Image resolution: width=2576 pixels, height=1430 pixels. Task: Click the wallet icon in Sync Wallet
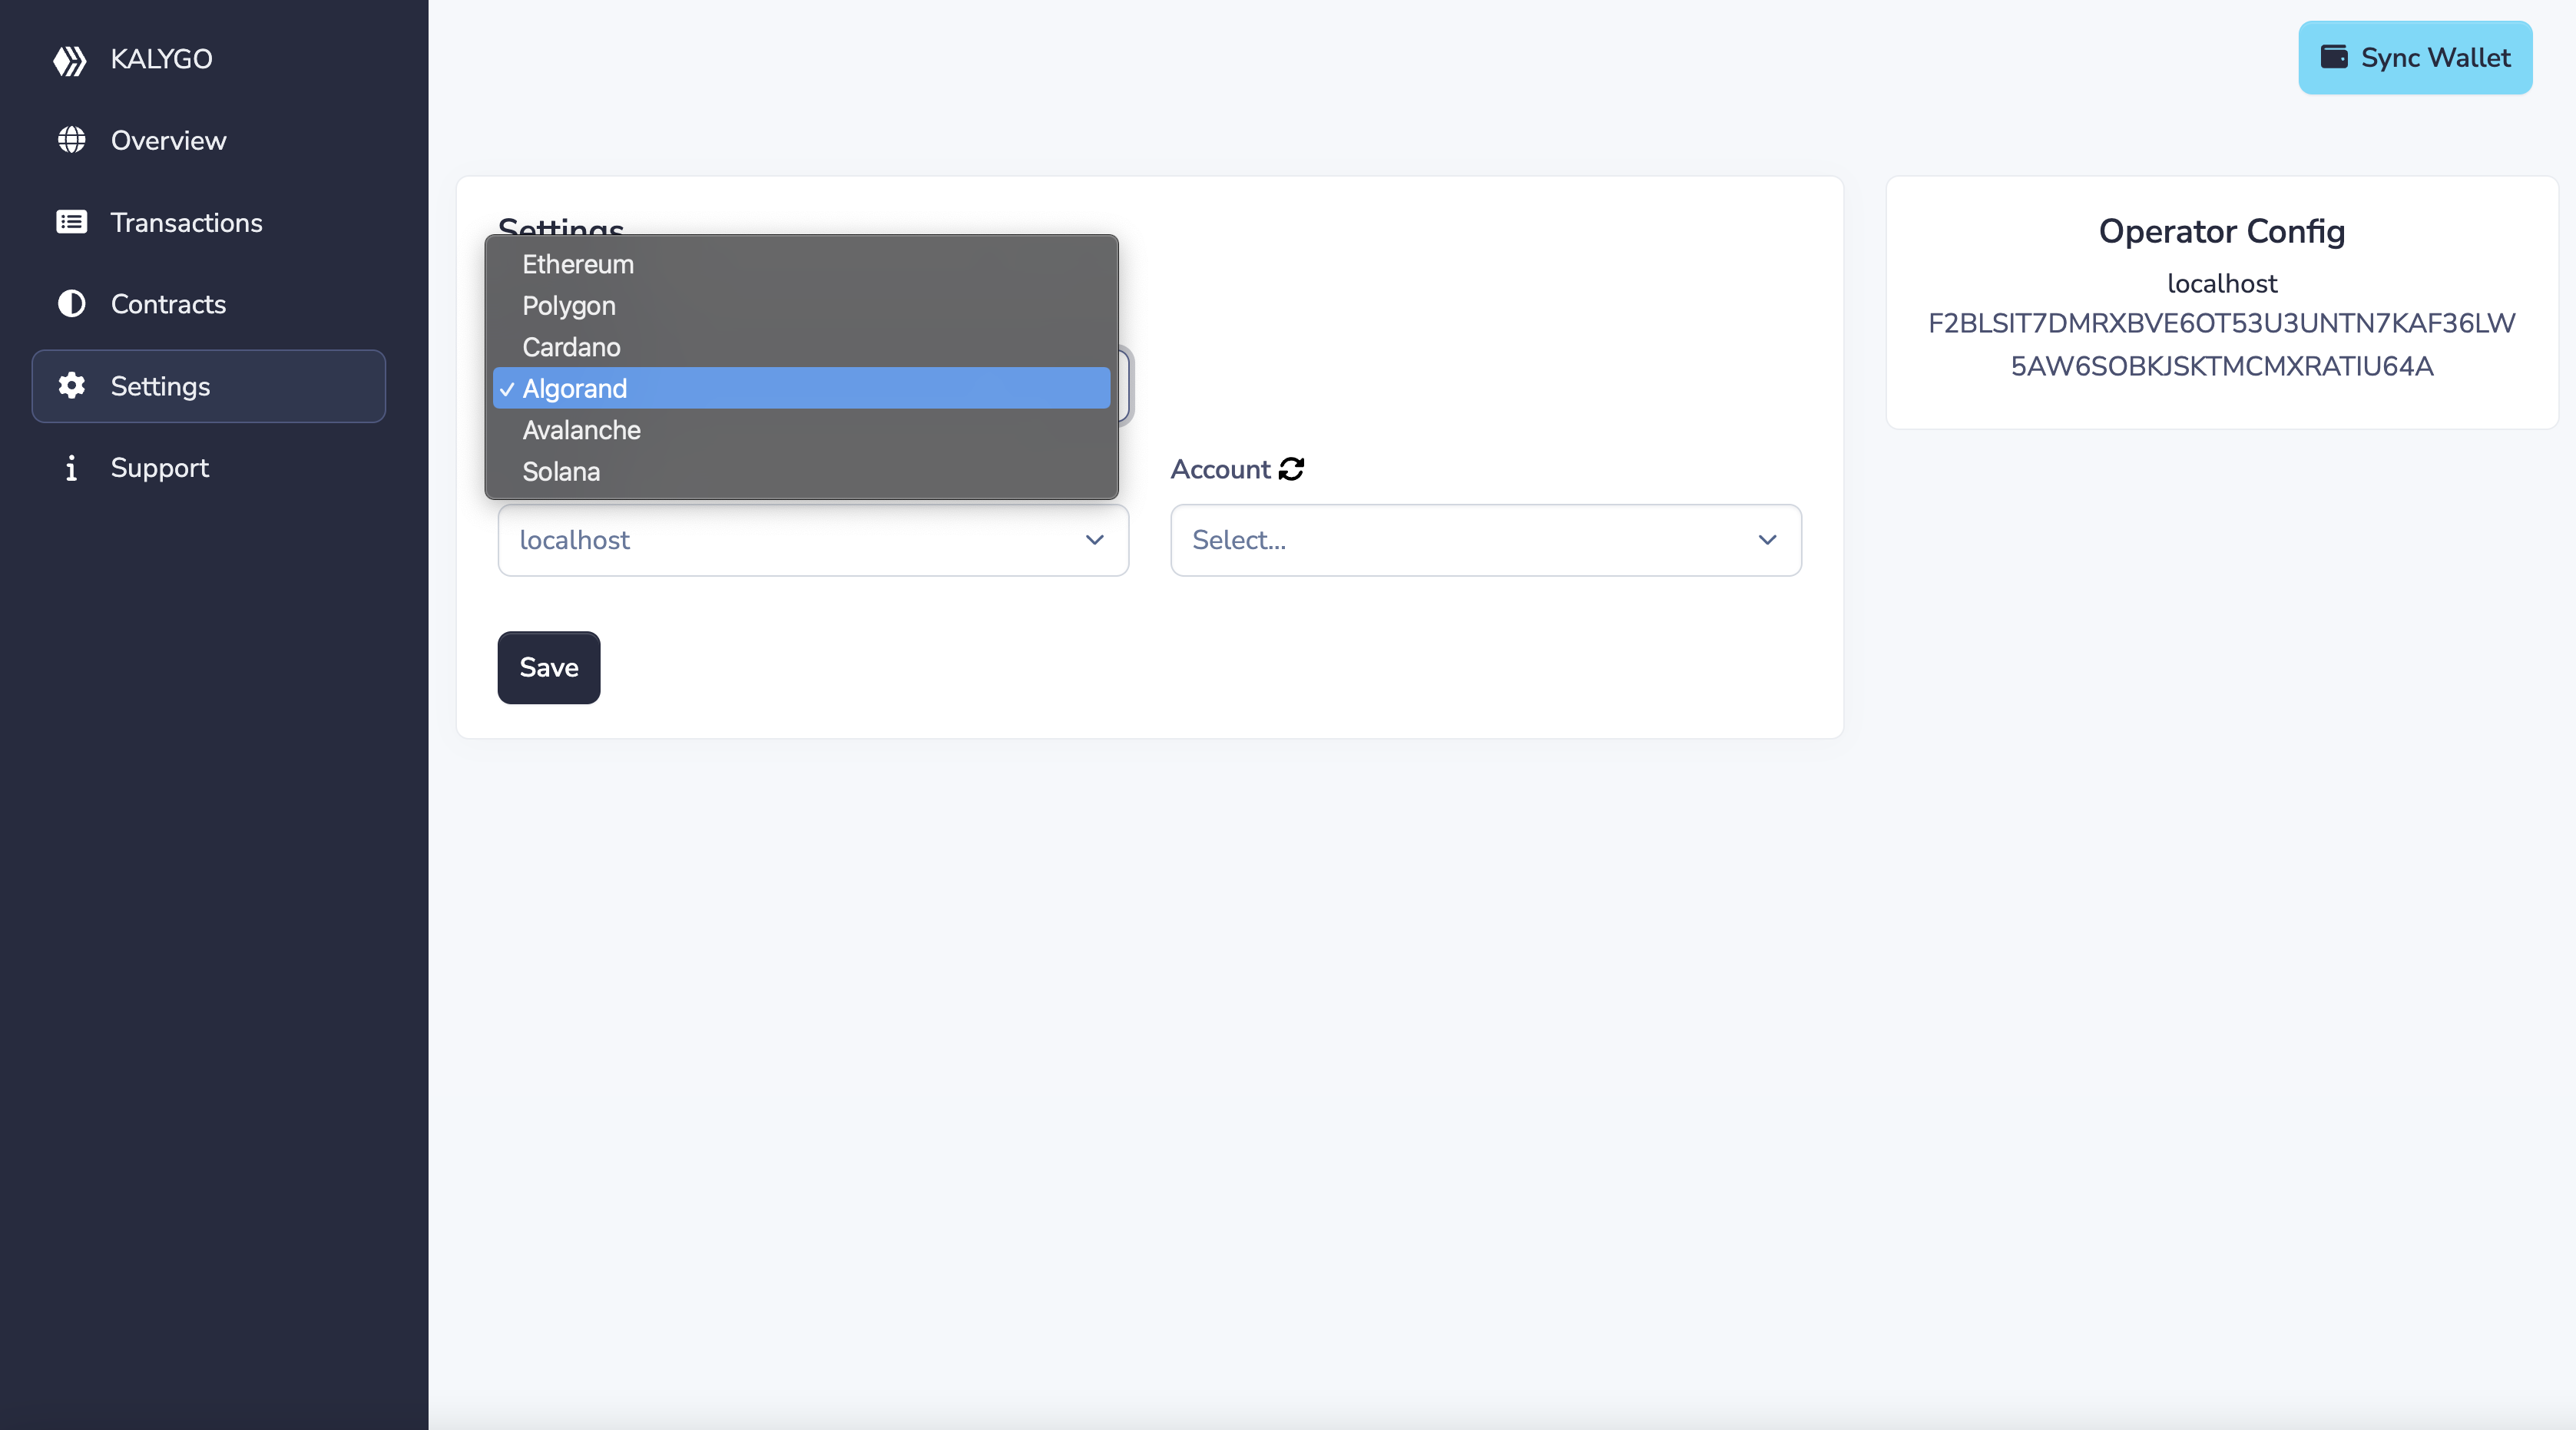coord(2334,57)
